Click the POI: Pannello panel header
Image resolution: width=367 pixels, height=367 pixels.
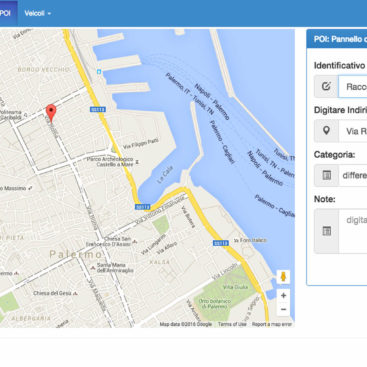pyautogui.click(x=337, y=39)
